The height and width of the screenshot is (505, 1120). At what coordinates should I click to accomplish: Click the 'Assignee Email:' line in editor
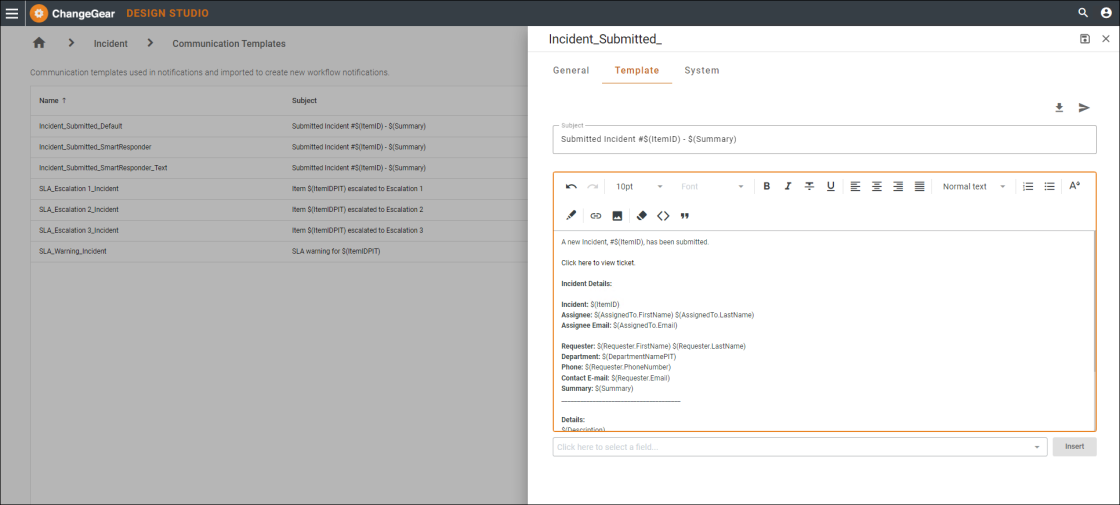tap(619, 325)
